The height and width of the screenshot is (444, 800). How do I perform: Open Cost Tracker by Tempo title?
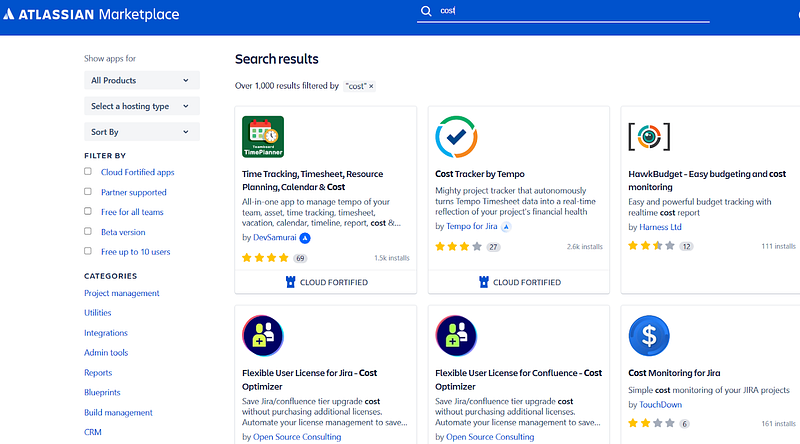click(x=480, y=174)
